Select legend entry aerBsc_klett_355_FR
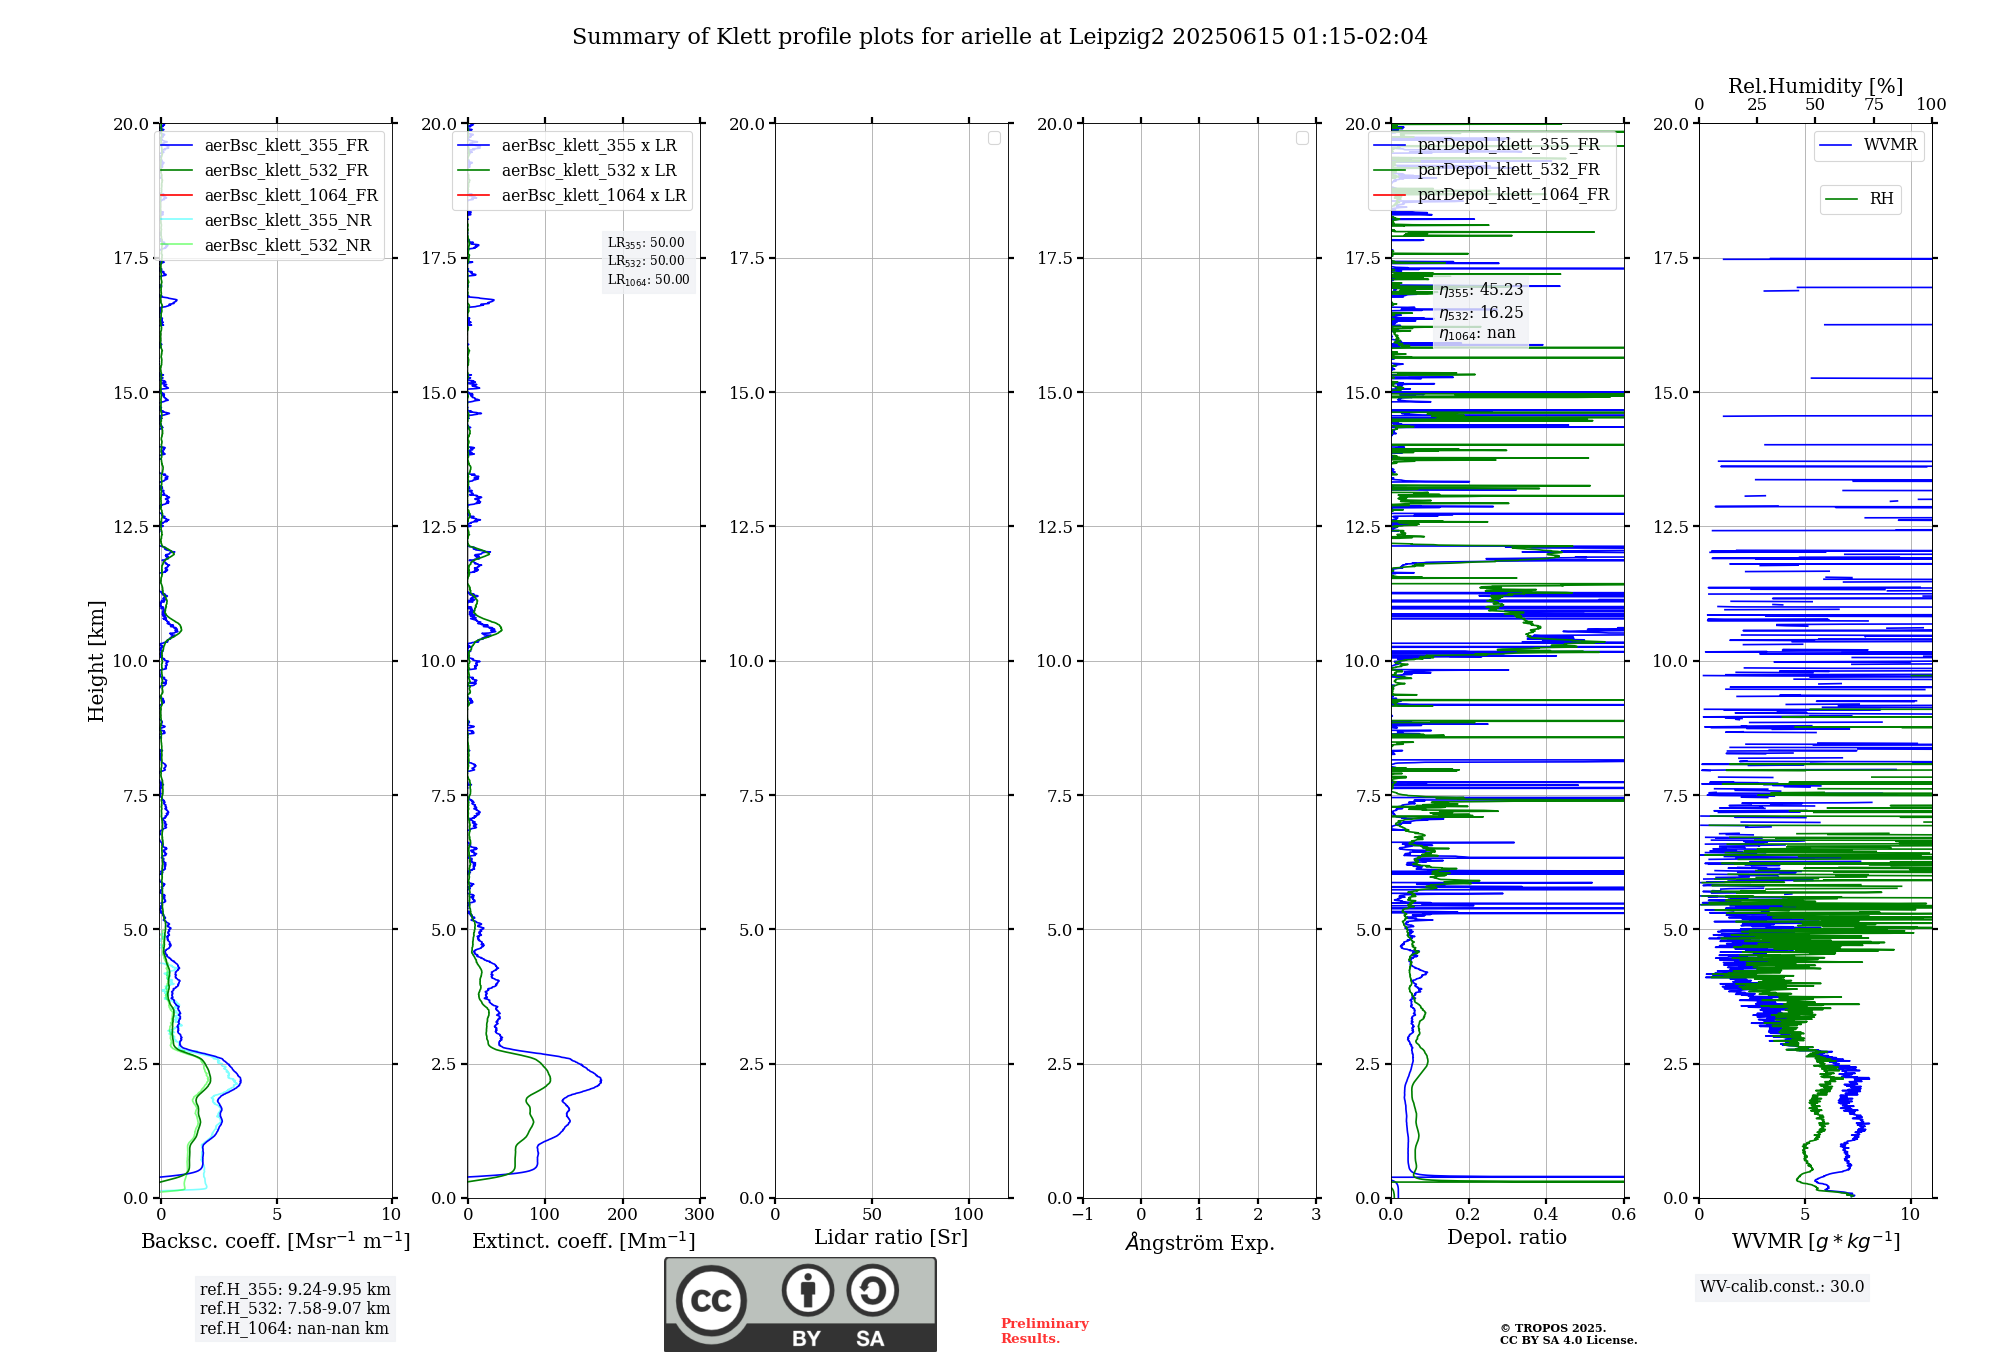 click(x=286, y=146)
